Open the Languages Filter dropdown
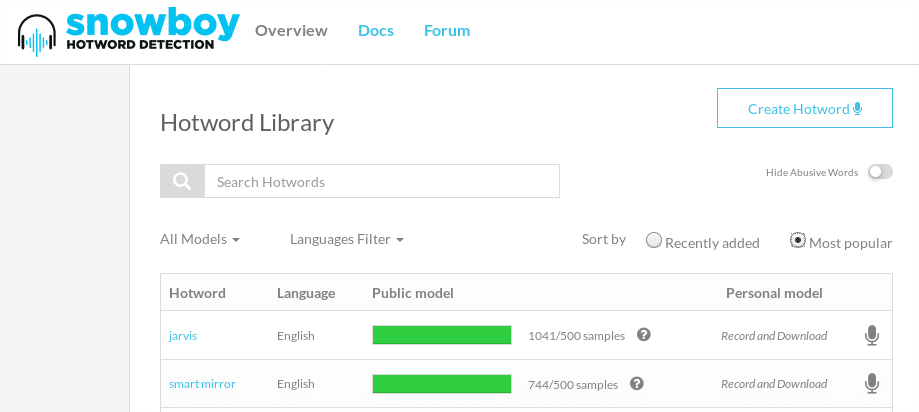 click(347, 239)
